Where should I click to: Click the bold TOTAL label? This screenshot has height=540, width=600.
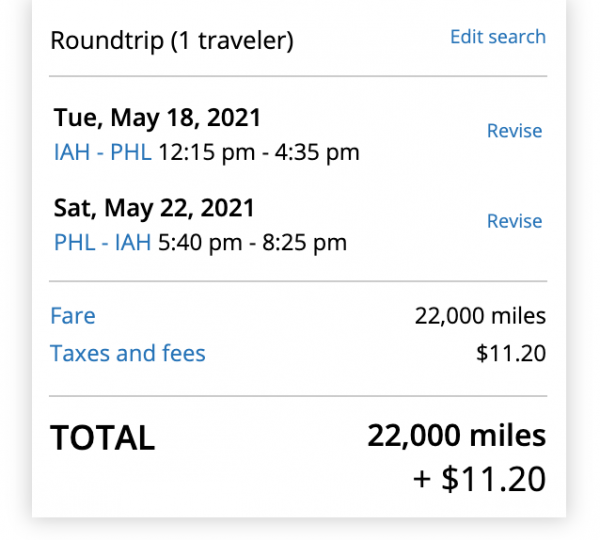(x=103, y=438)
